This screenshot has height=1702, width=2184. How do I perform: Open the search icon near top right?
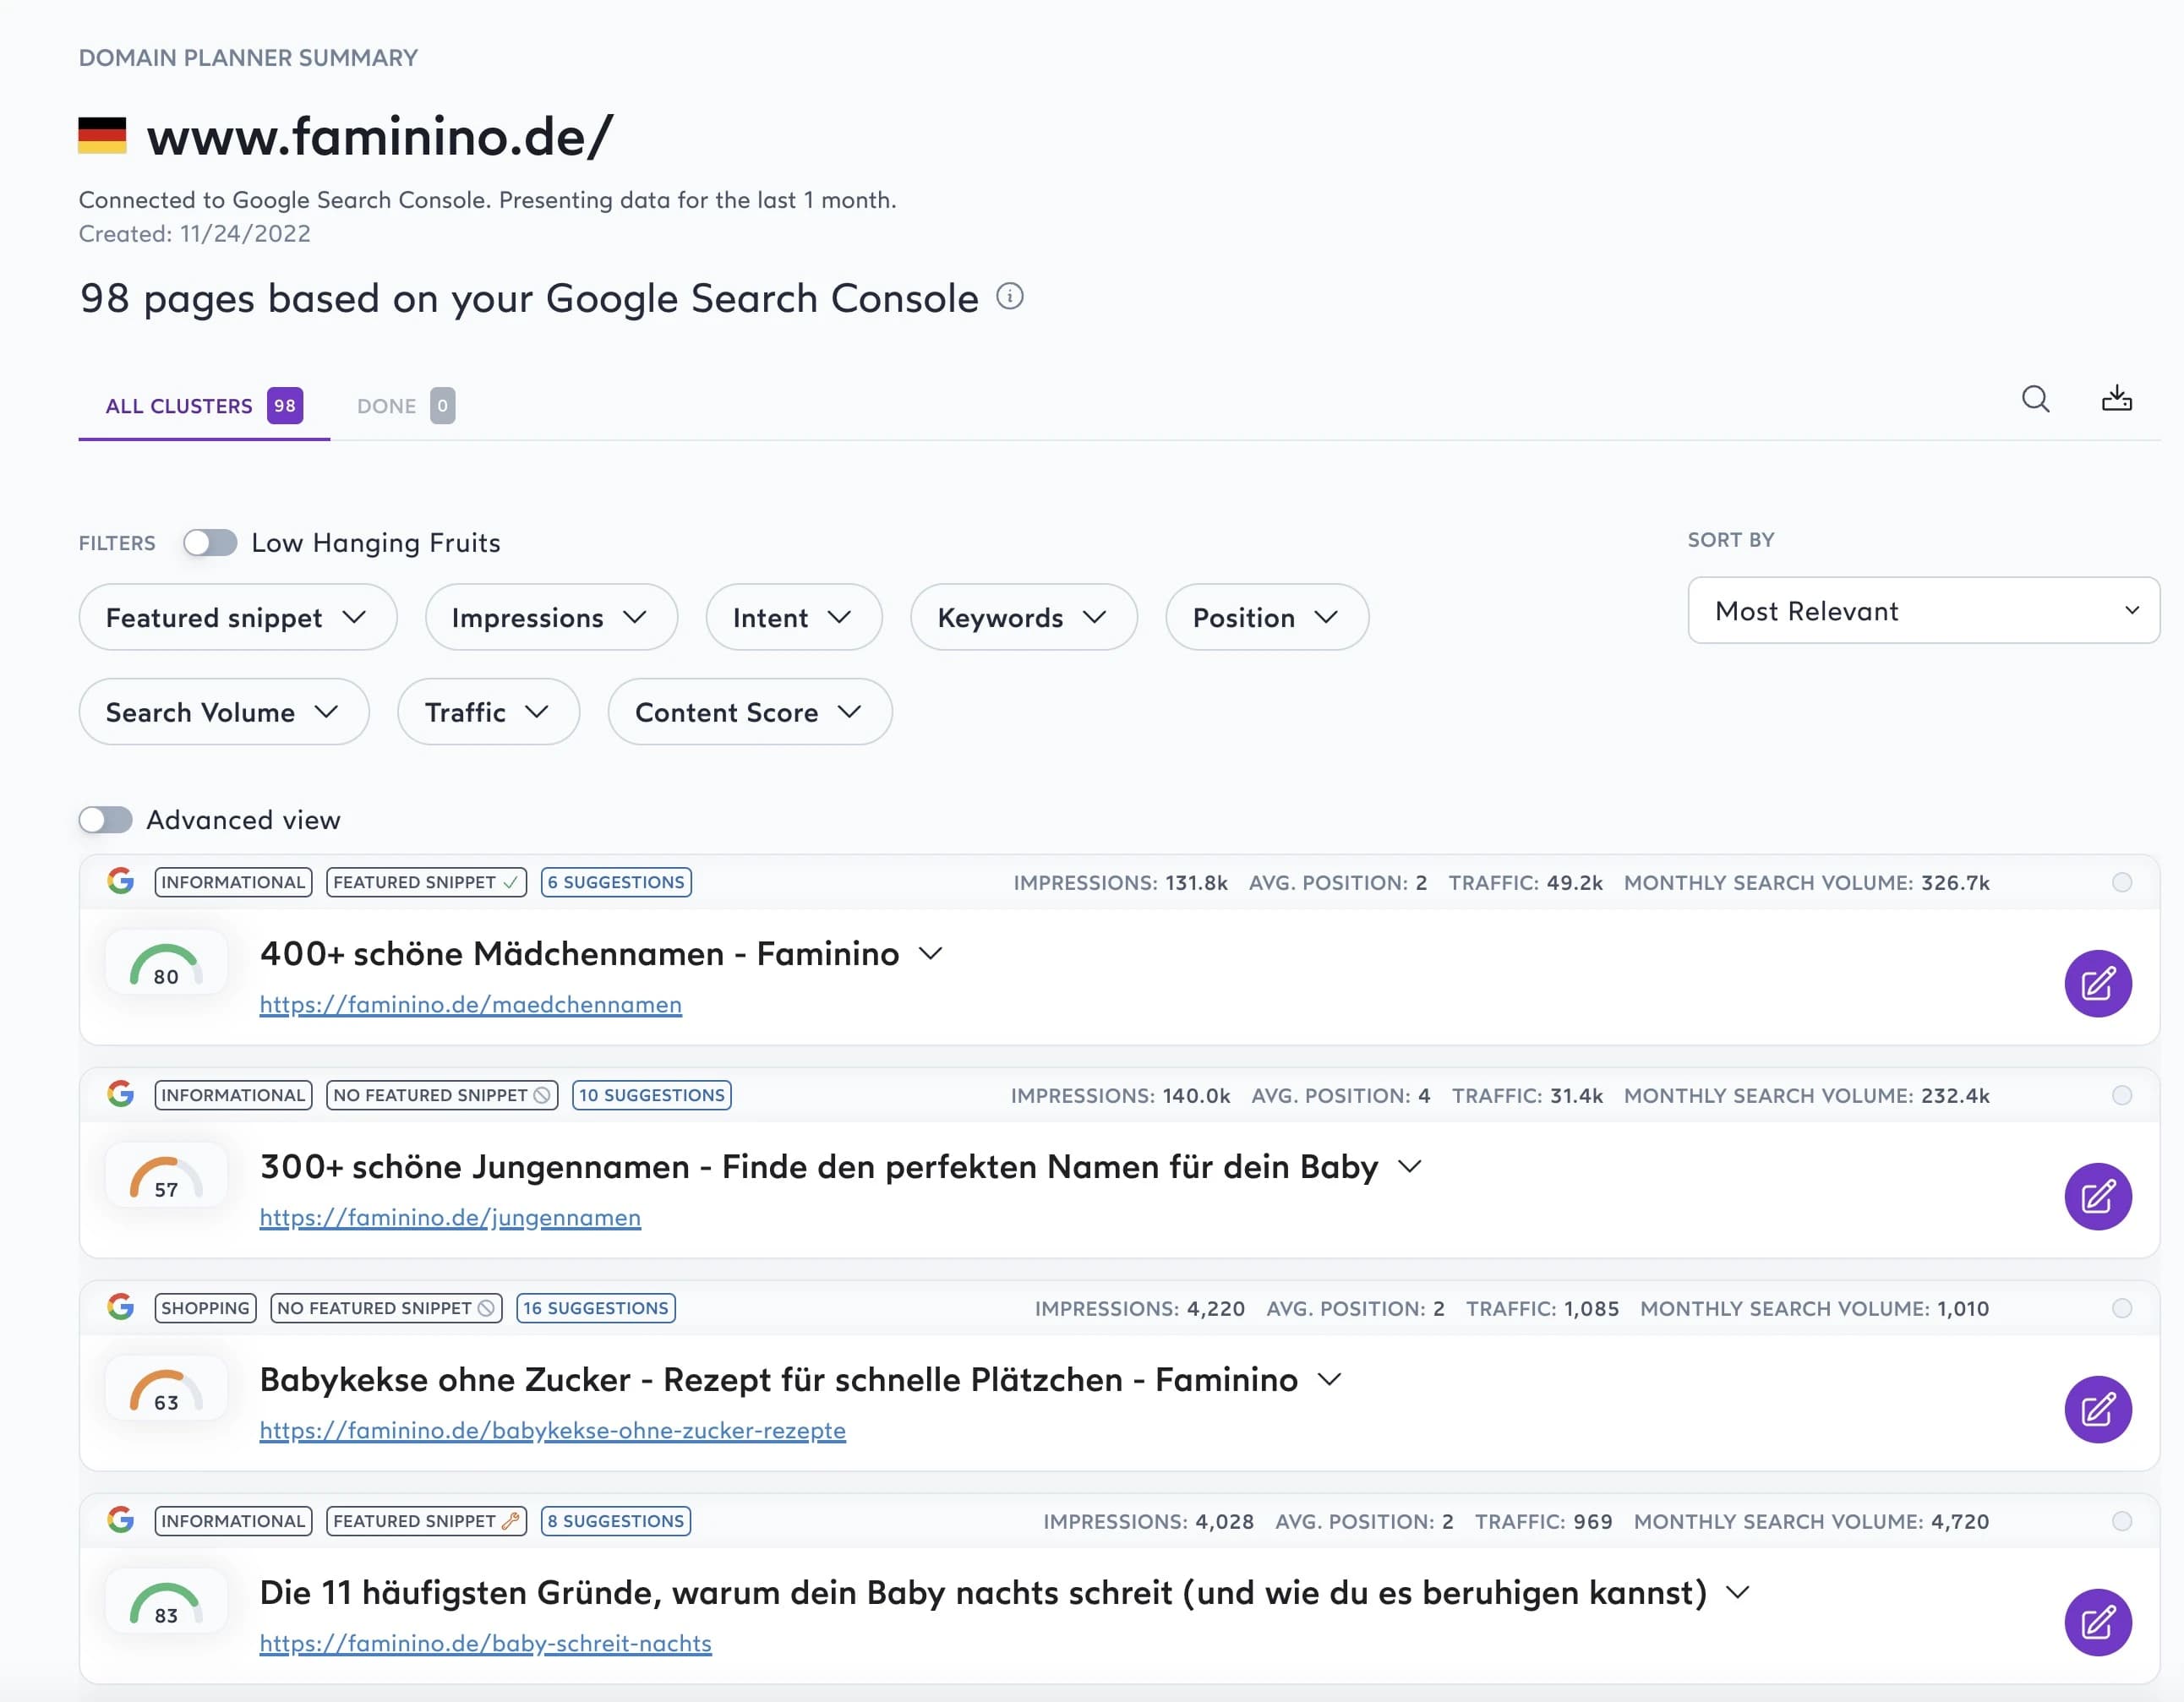click(2036, 399)
